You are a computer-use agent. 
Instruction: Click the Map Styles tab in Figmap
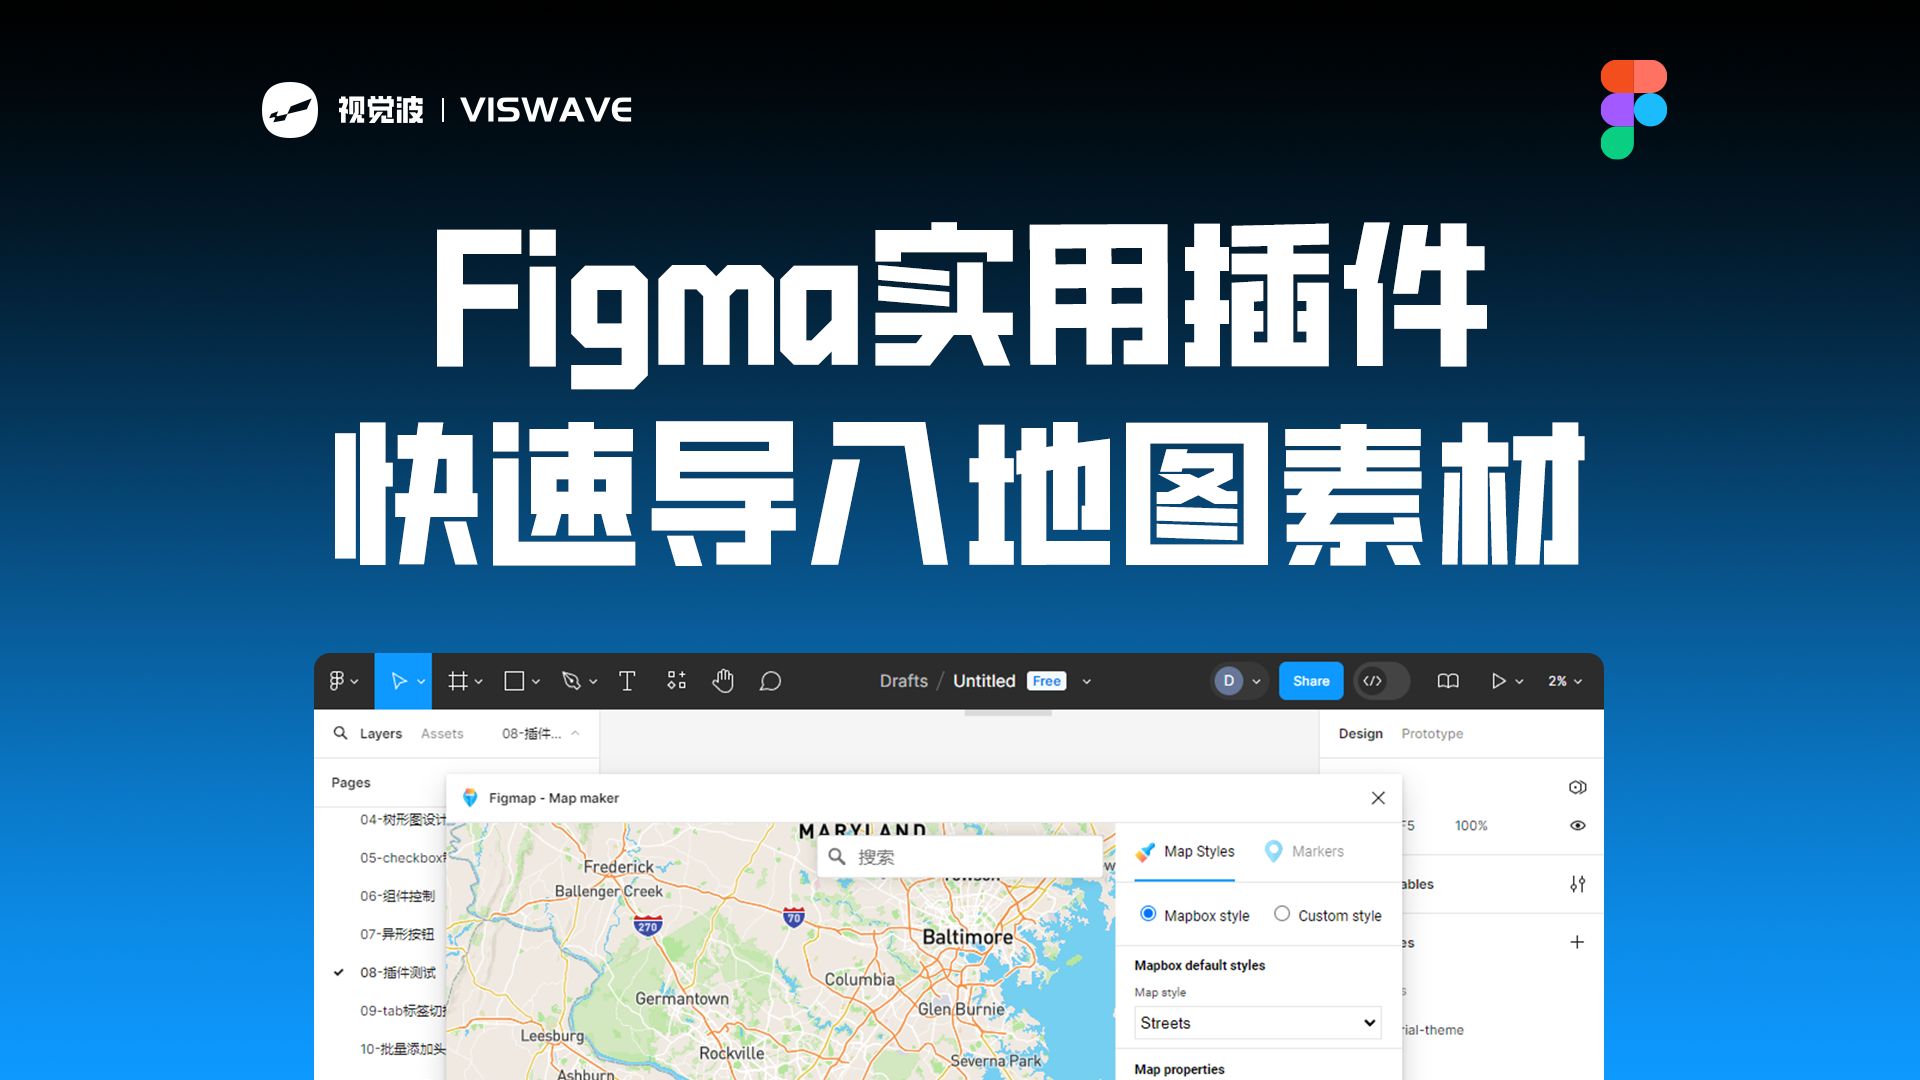pos(1188,851)
